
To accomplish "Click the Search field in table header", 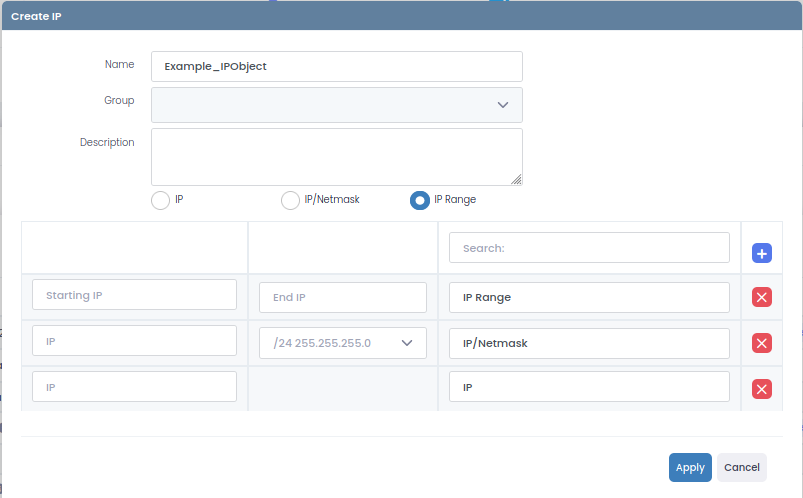I will 589,248.
